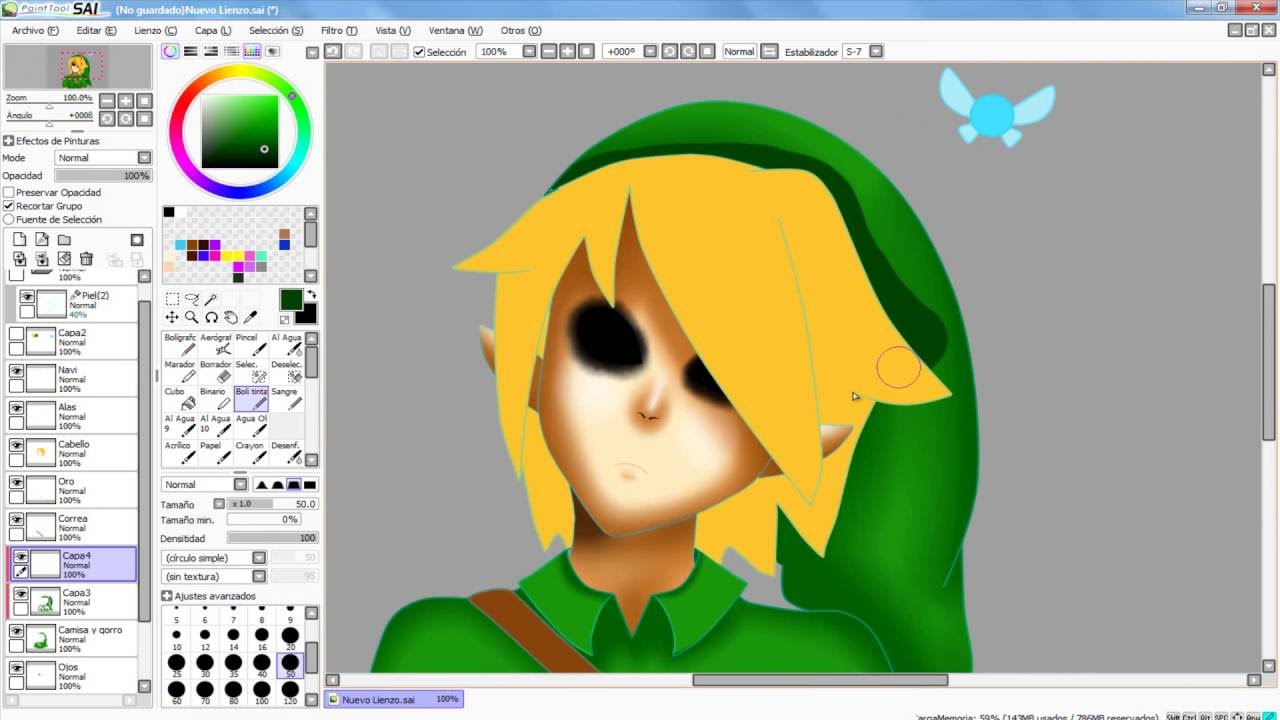Open the Capa menu
This screenshot has width=1280, height=720.
coord(212,31)
